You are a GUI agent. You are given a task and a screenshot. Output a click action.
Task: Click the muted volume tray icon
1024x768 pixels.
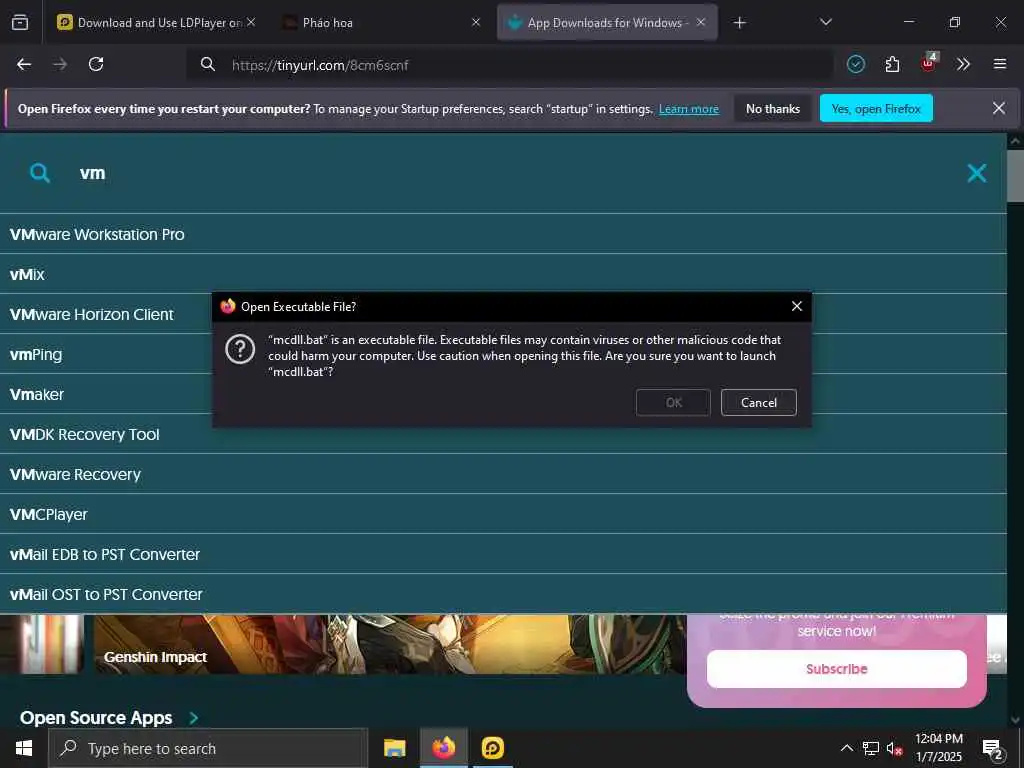pyautogui.click(x=894, y=748)
